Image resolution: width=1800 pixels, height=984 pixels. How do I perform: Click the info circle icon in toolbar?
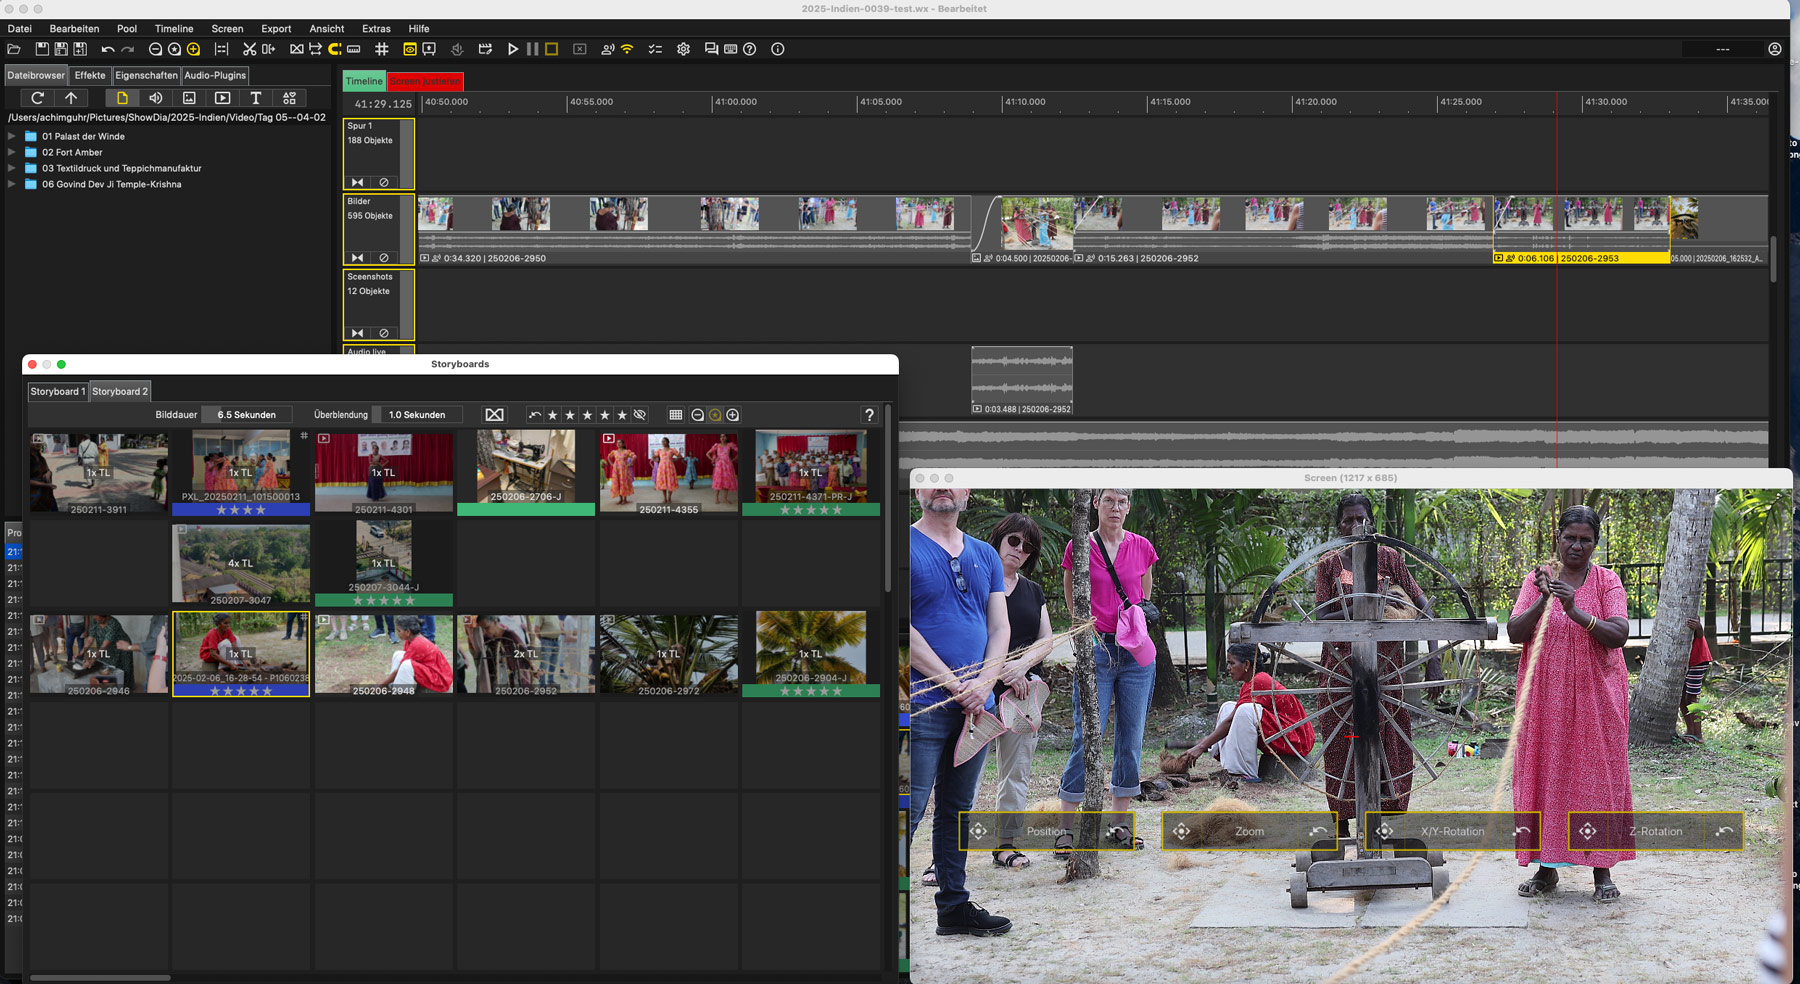pos(778,49)
